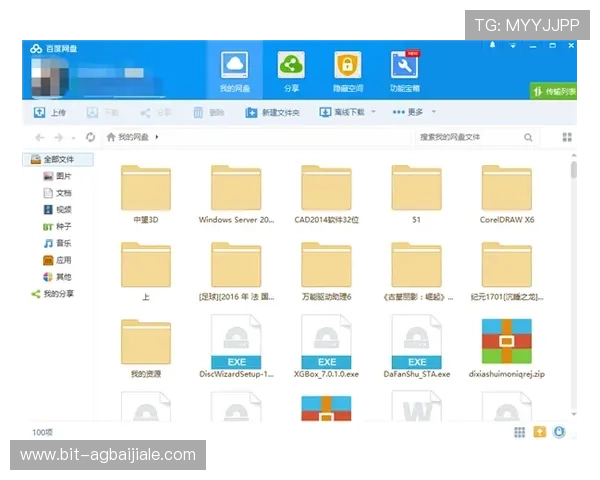
Task: Go back with the left arrow
Action: (x=40, y=137)
